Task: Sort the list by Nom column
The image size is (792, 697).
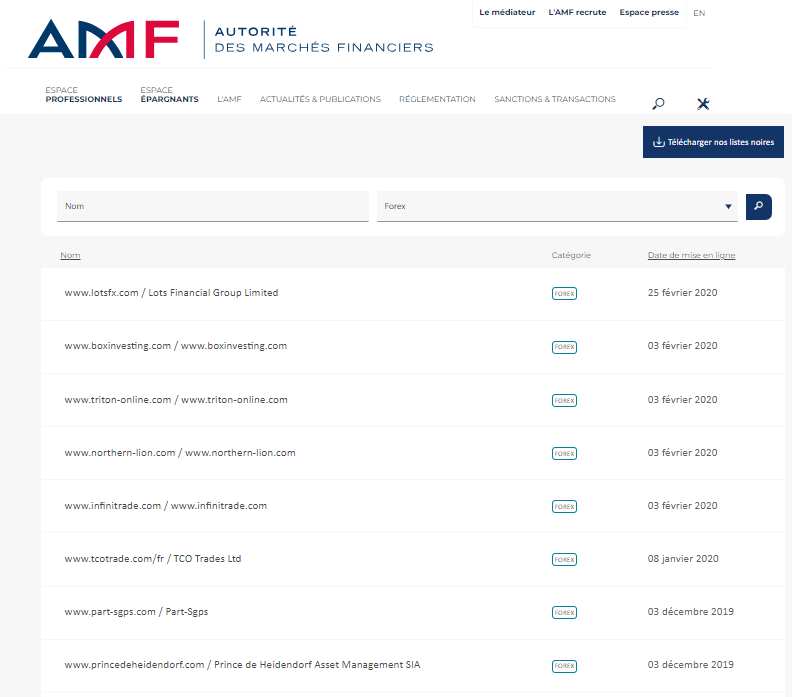Action: tap(70, 255)
